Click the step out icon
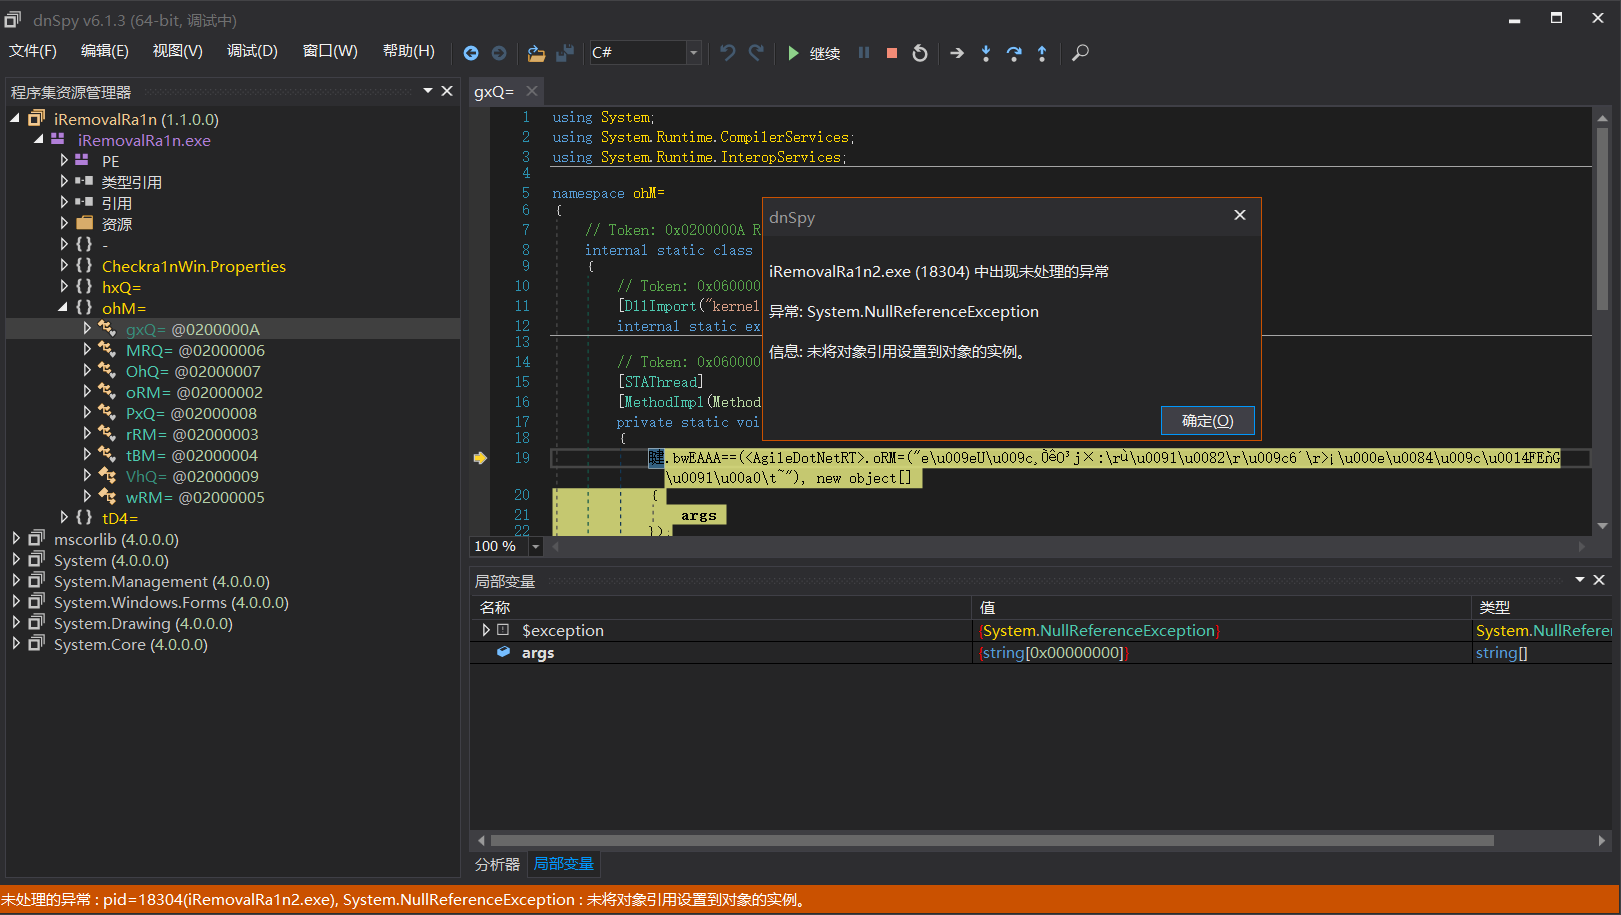Screen dimensions: 1621x915 point(1042,53)
